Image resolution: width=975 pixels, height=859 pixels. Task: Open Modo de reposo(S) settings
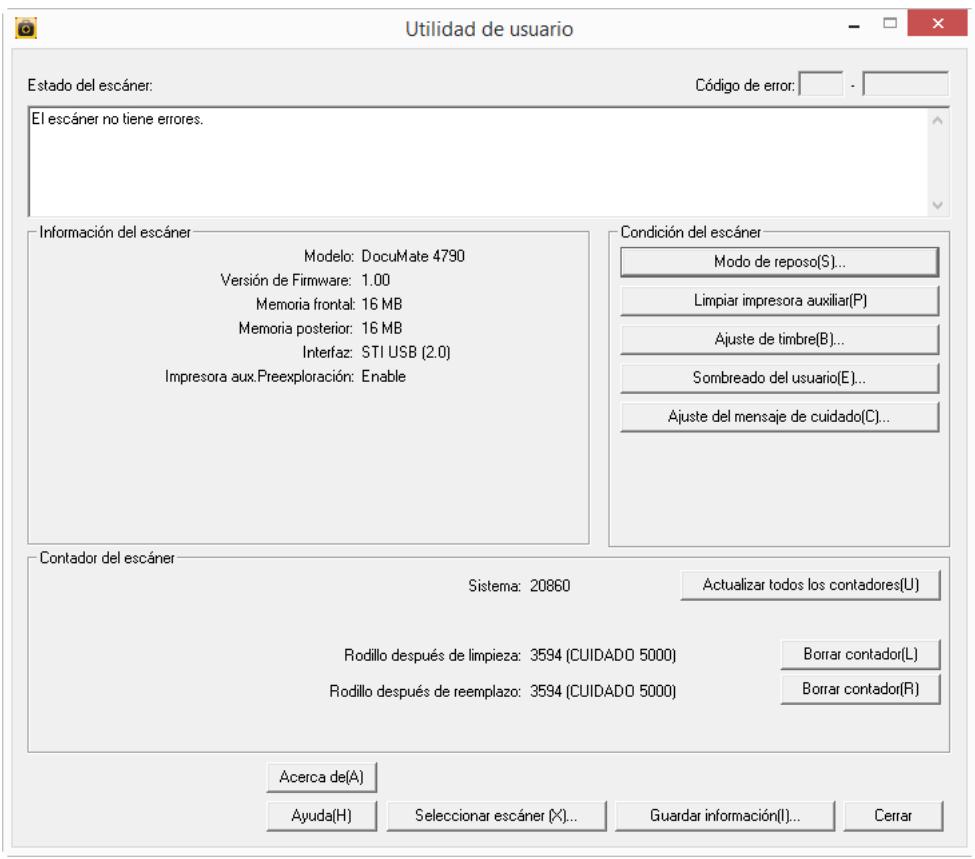(x=779, y=262)
